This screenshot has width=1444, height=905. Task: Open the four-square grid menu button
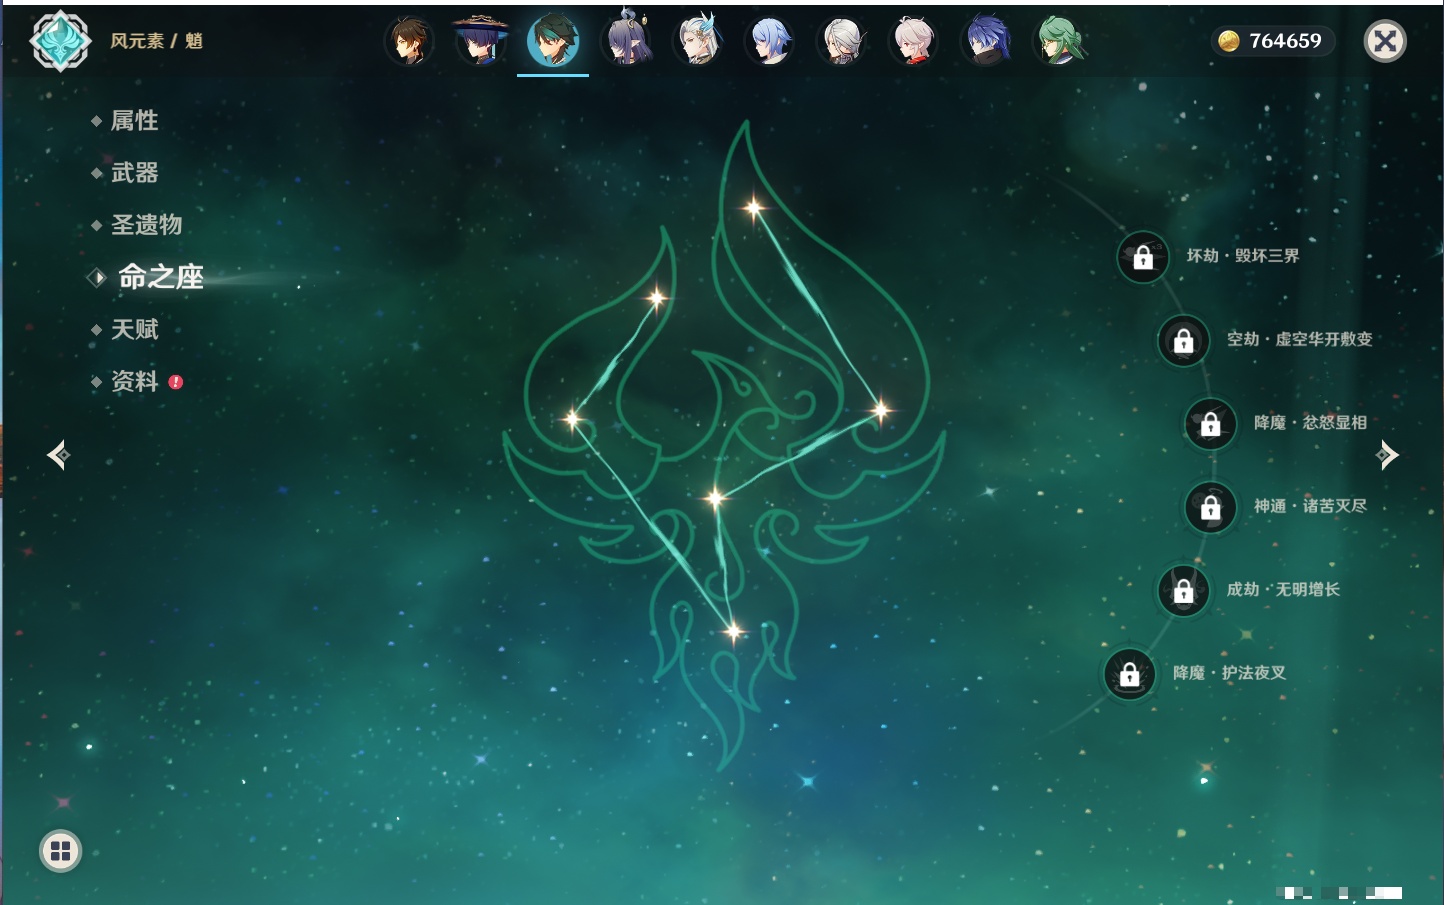coord(60,851)
